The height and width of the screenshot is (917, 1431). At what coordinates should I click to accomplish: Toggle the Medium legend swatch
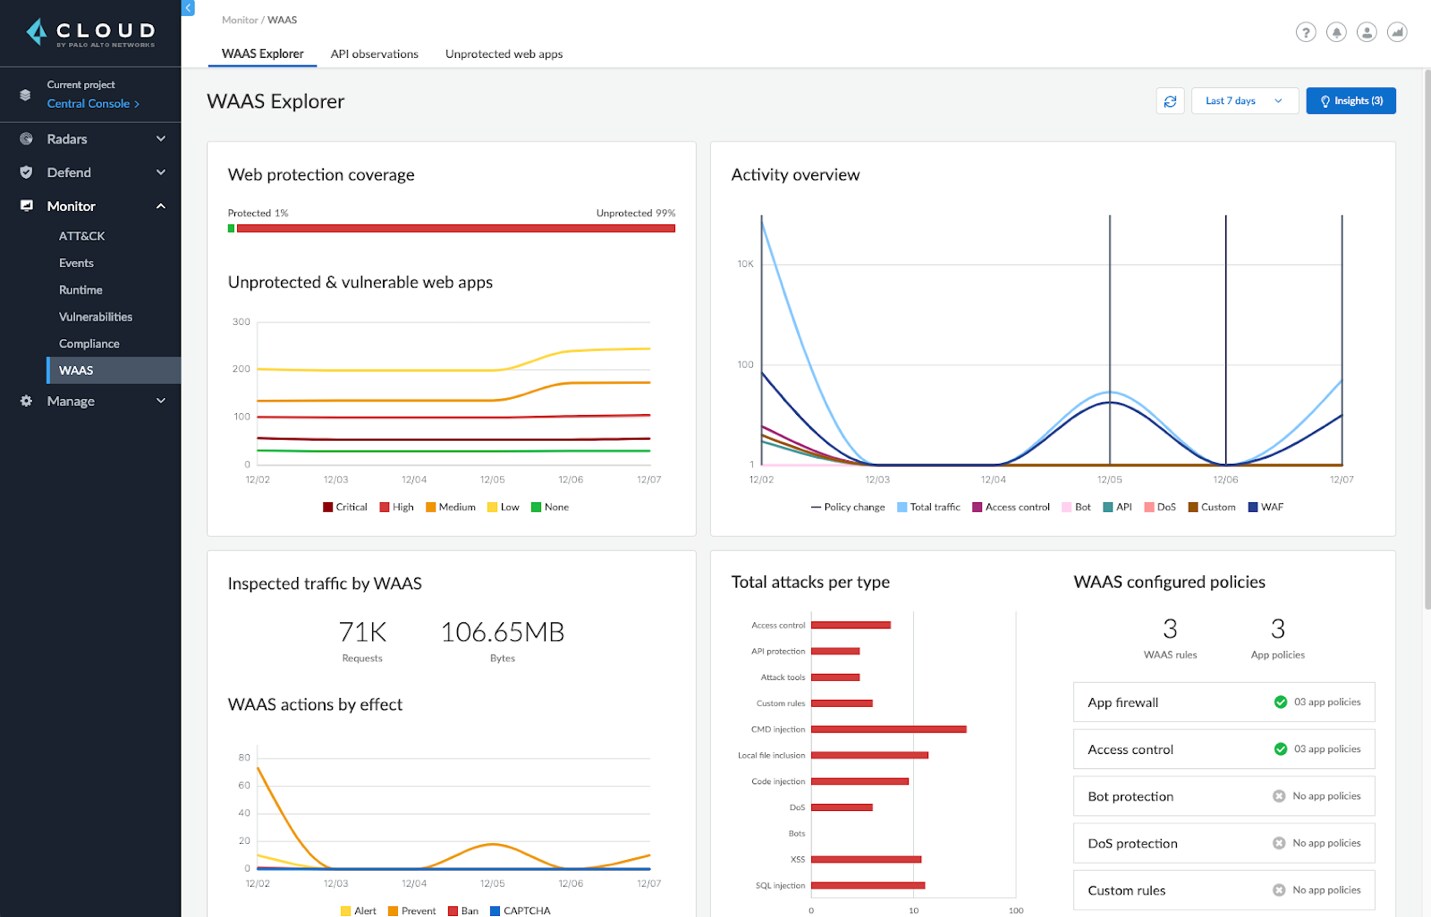point(431,507)
